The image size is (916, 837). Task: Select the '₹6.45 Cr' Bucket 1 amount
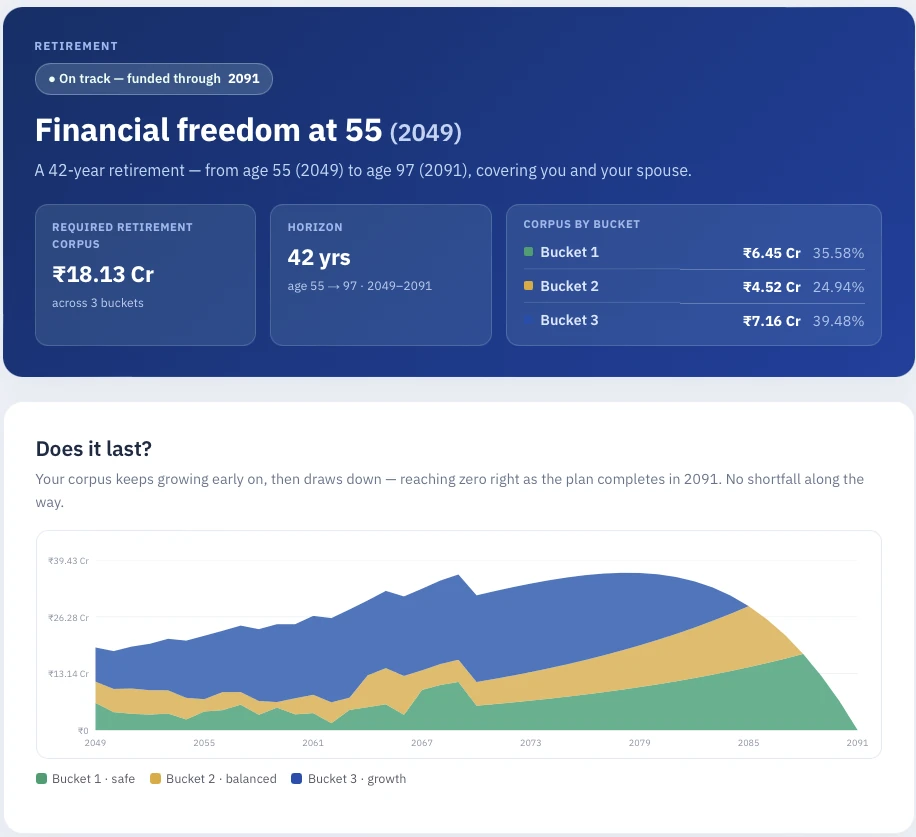click(x=772, y=253)
